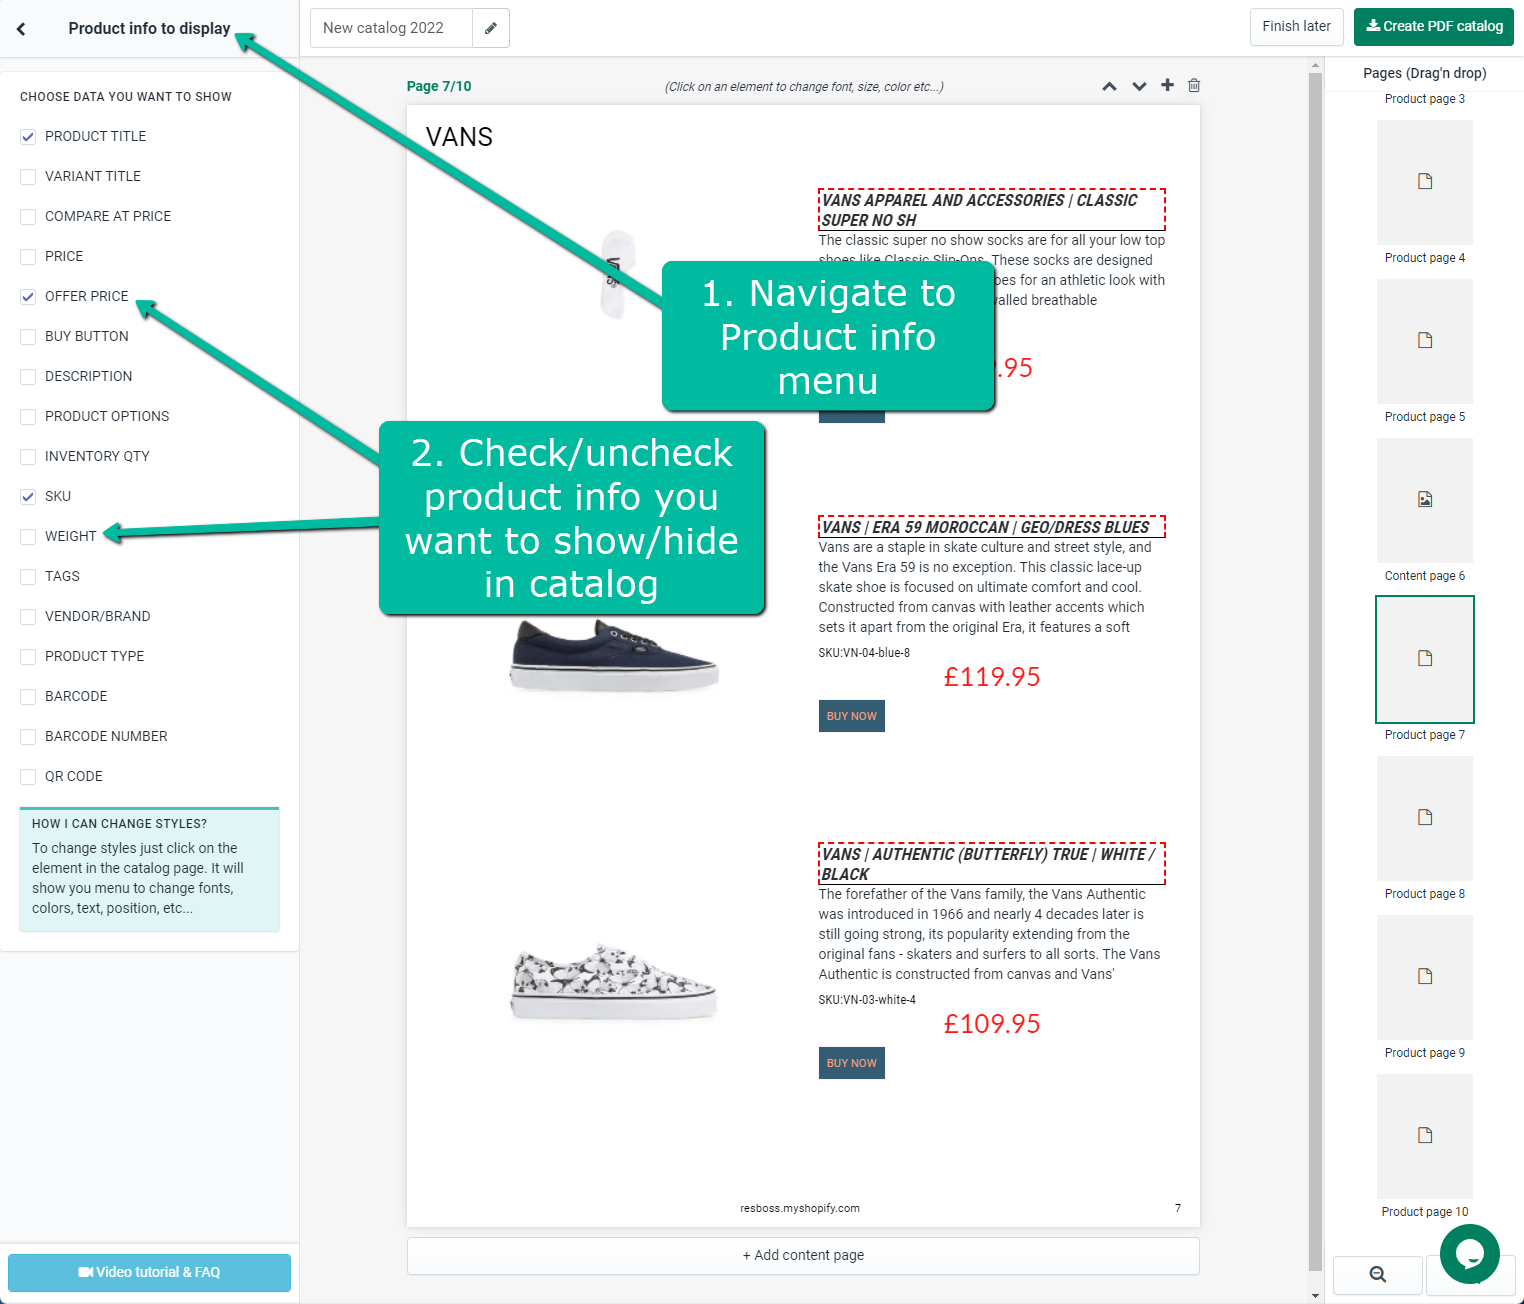Select the VANS page heading

[459, 137]
